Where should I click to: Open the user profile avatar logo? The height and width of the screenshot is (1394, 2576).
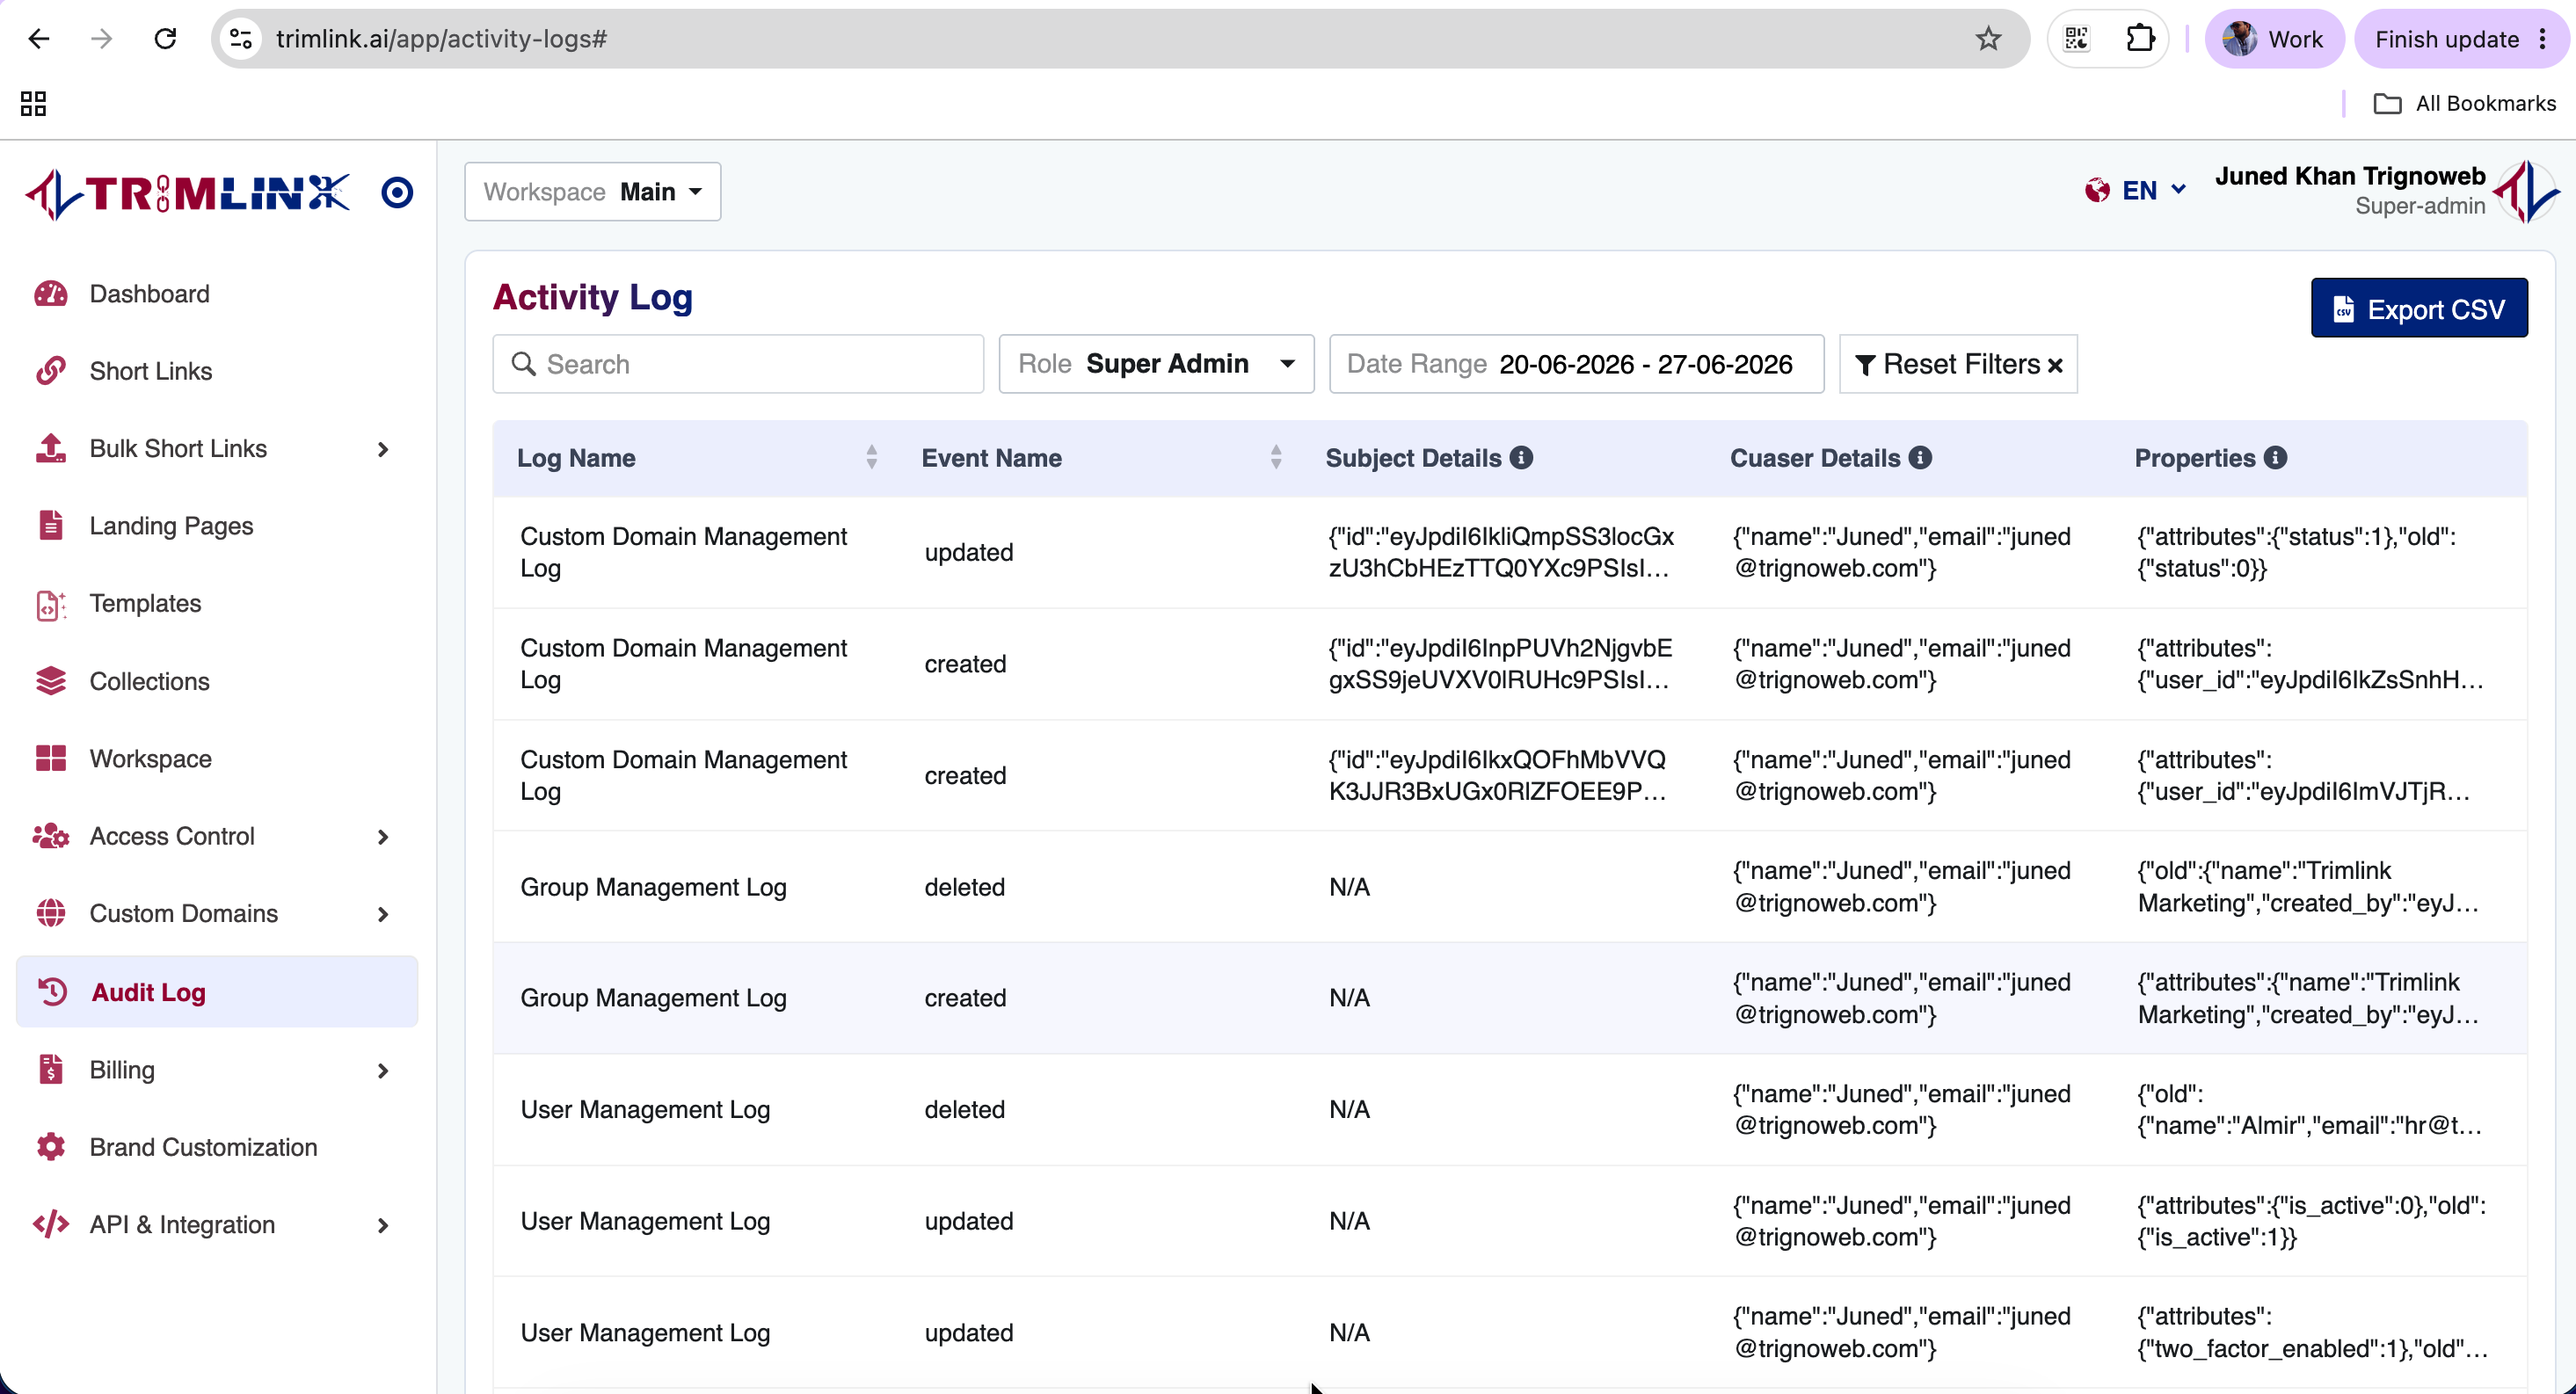pyautogui.click(x=2526, y=190)
